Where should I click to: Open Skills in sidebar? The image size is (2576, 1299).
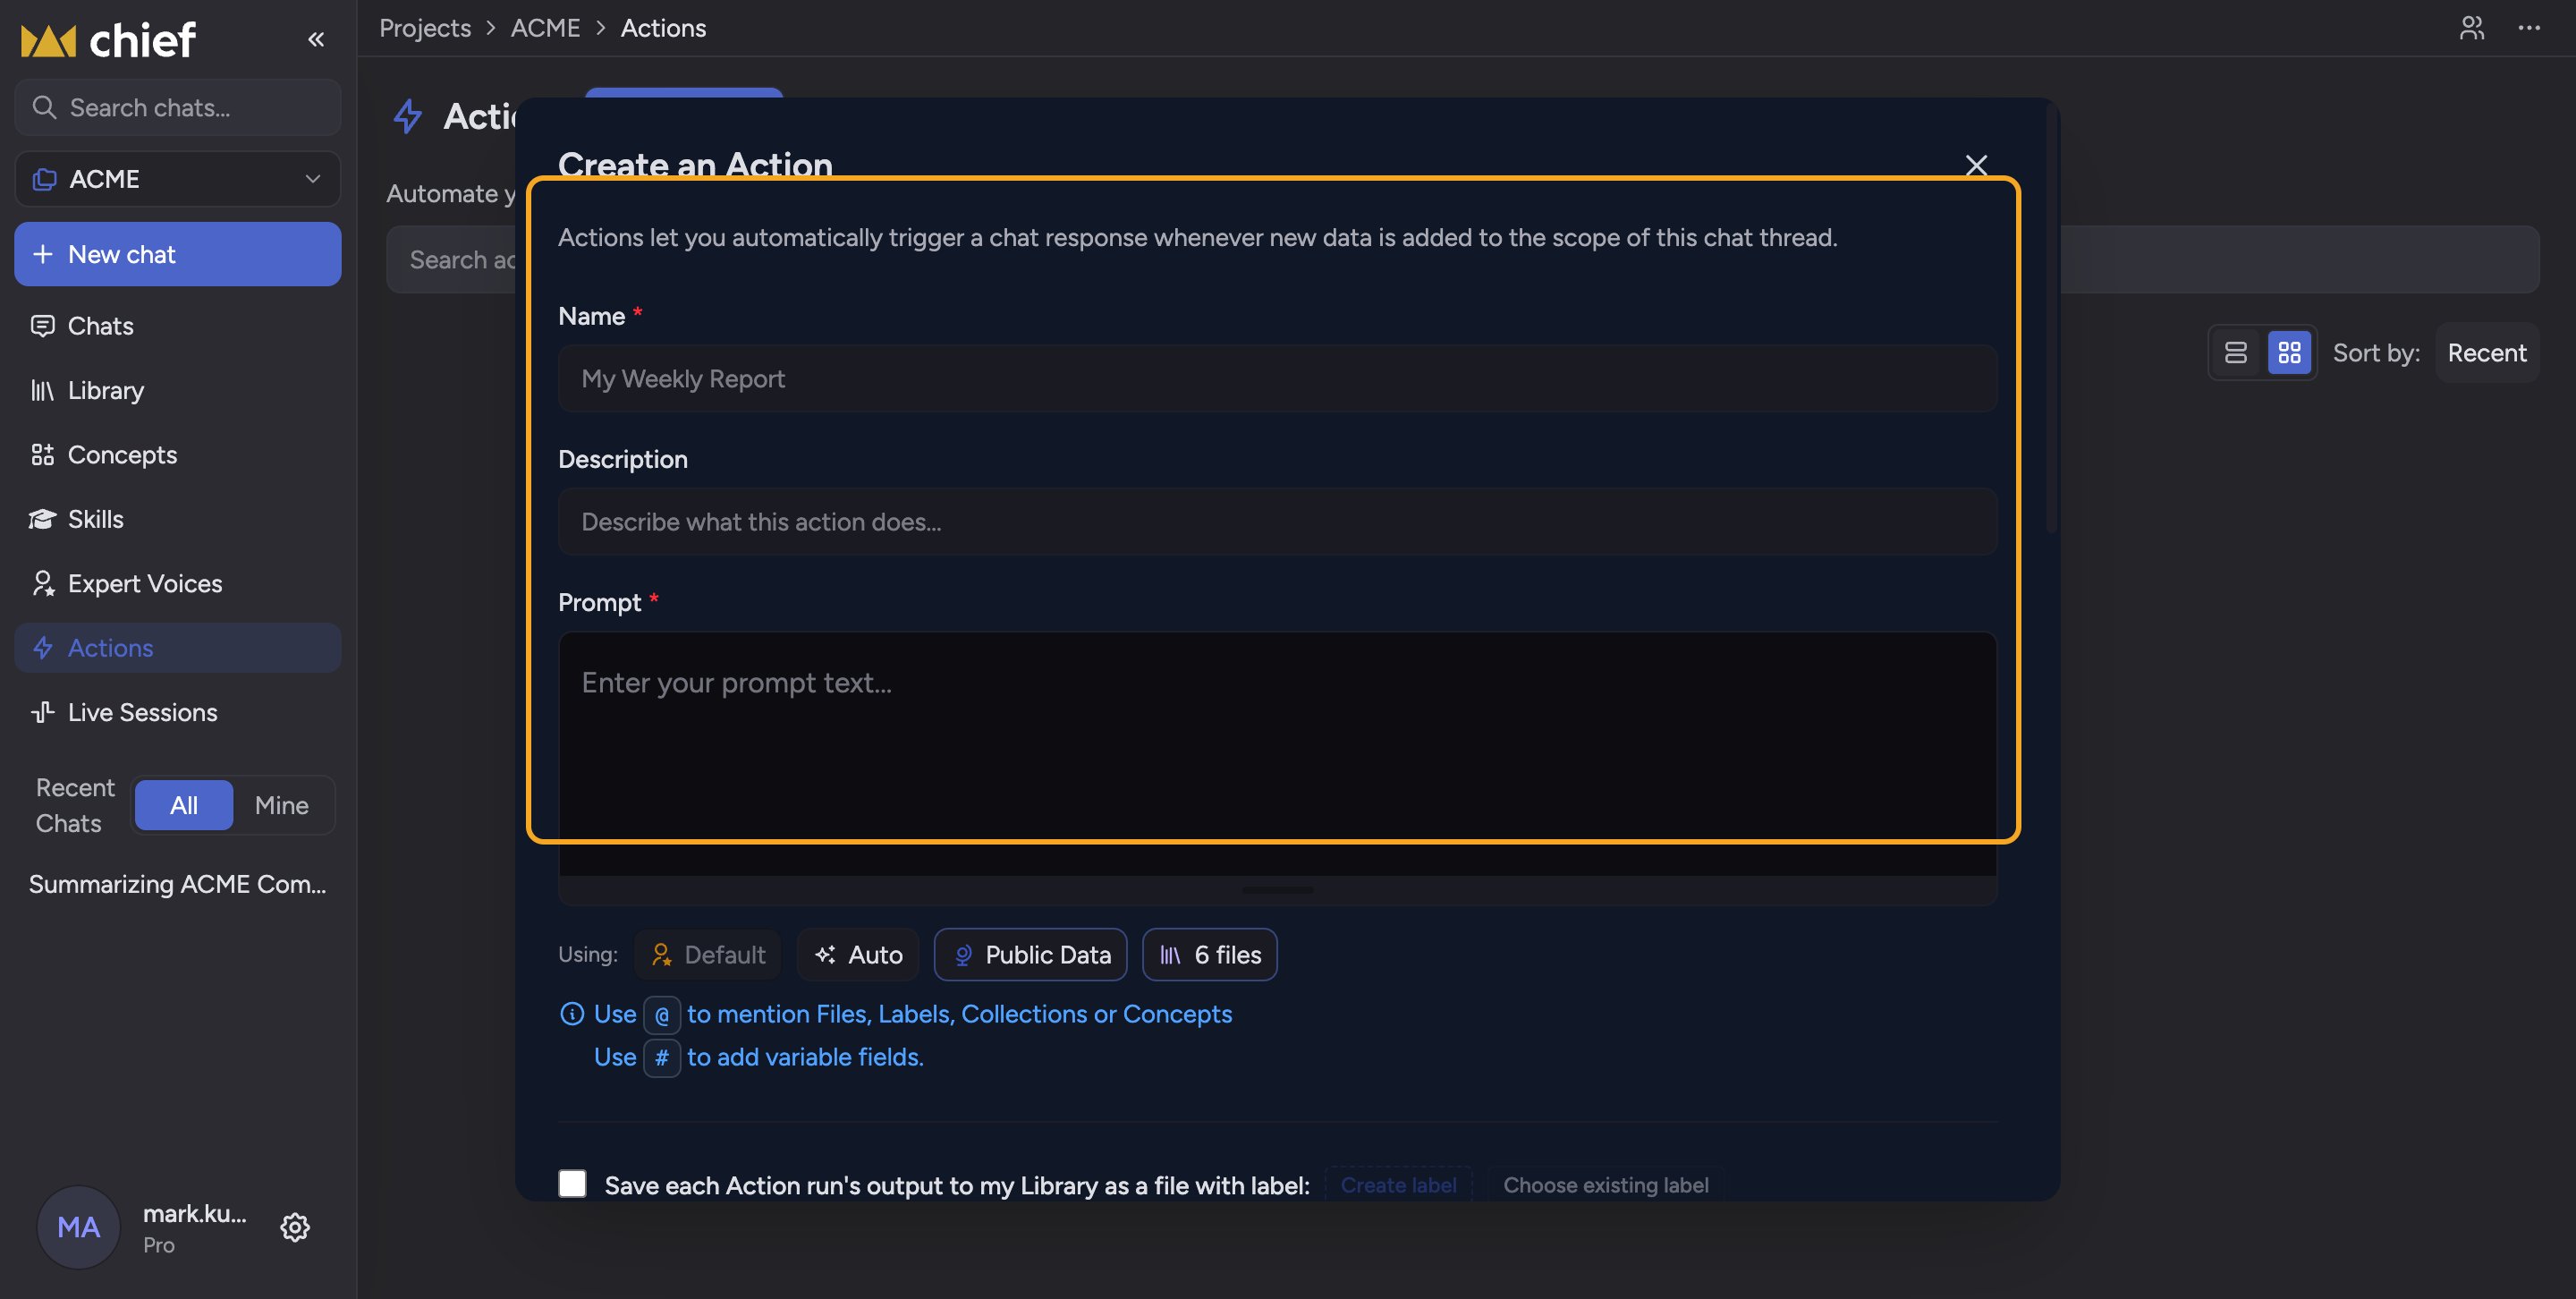click(178, 519)
